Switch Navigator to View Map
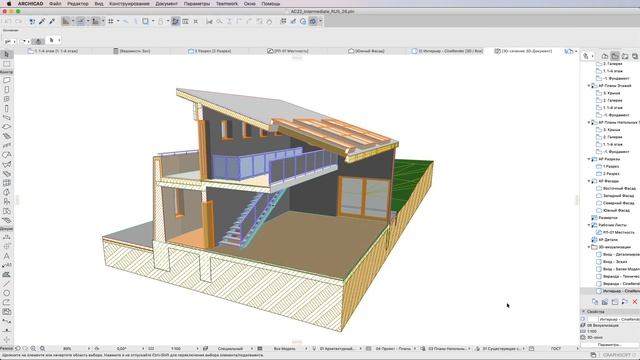The width and height of the screenshot is (640, 360). (615, 56)
